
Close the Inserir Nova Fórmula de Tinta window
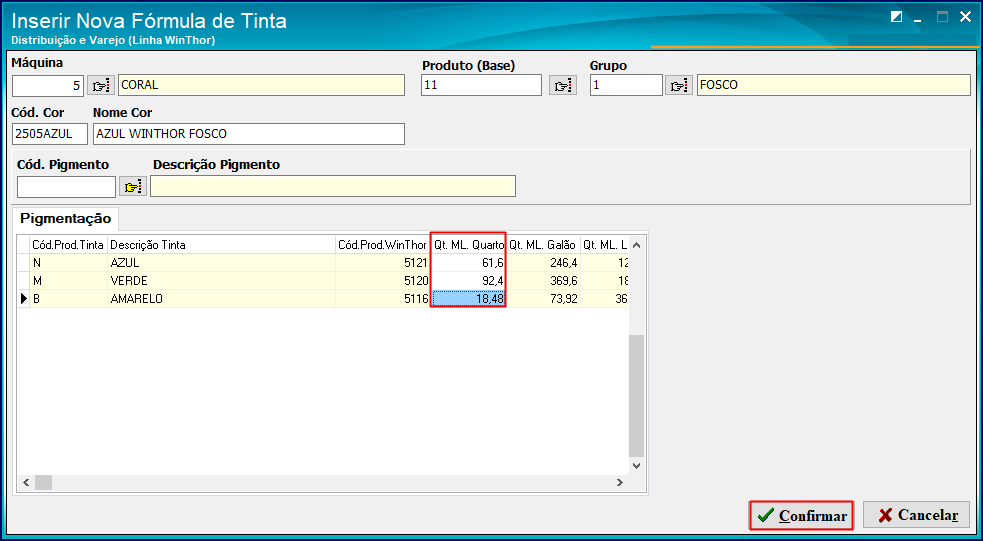click(965, 17)
